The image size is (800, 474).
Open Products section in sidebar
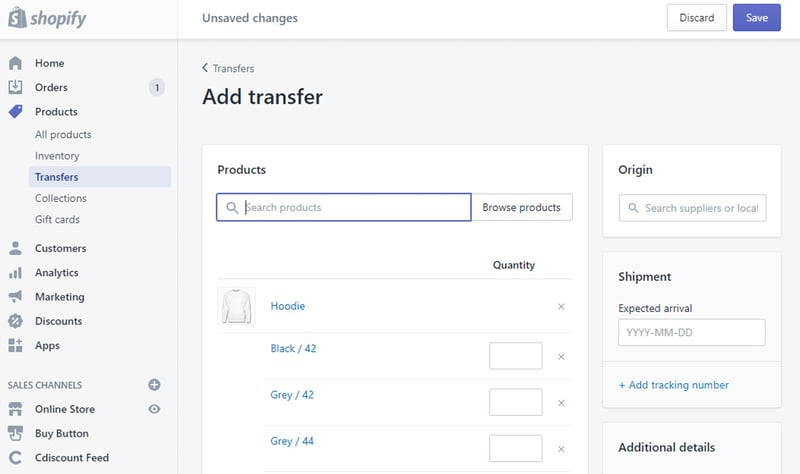[56, 112]
